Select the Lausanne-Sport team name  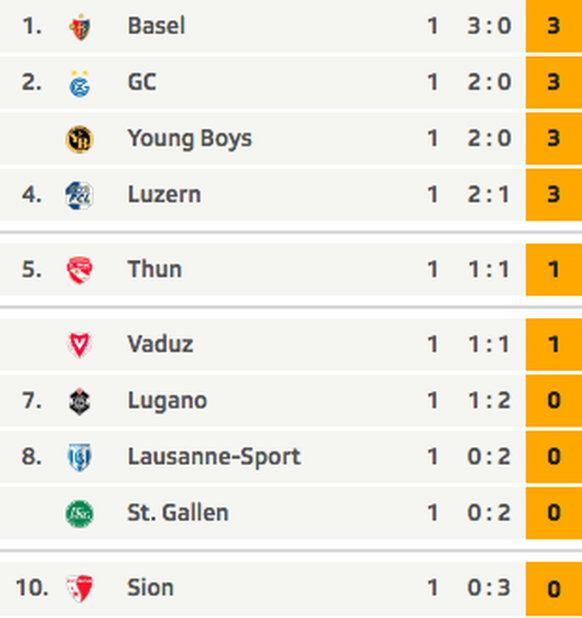coord(214,457)
